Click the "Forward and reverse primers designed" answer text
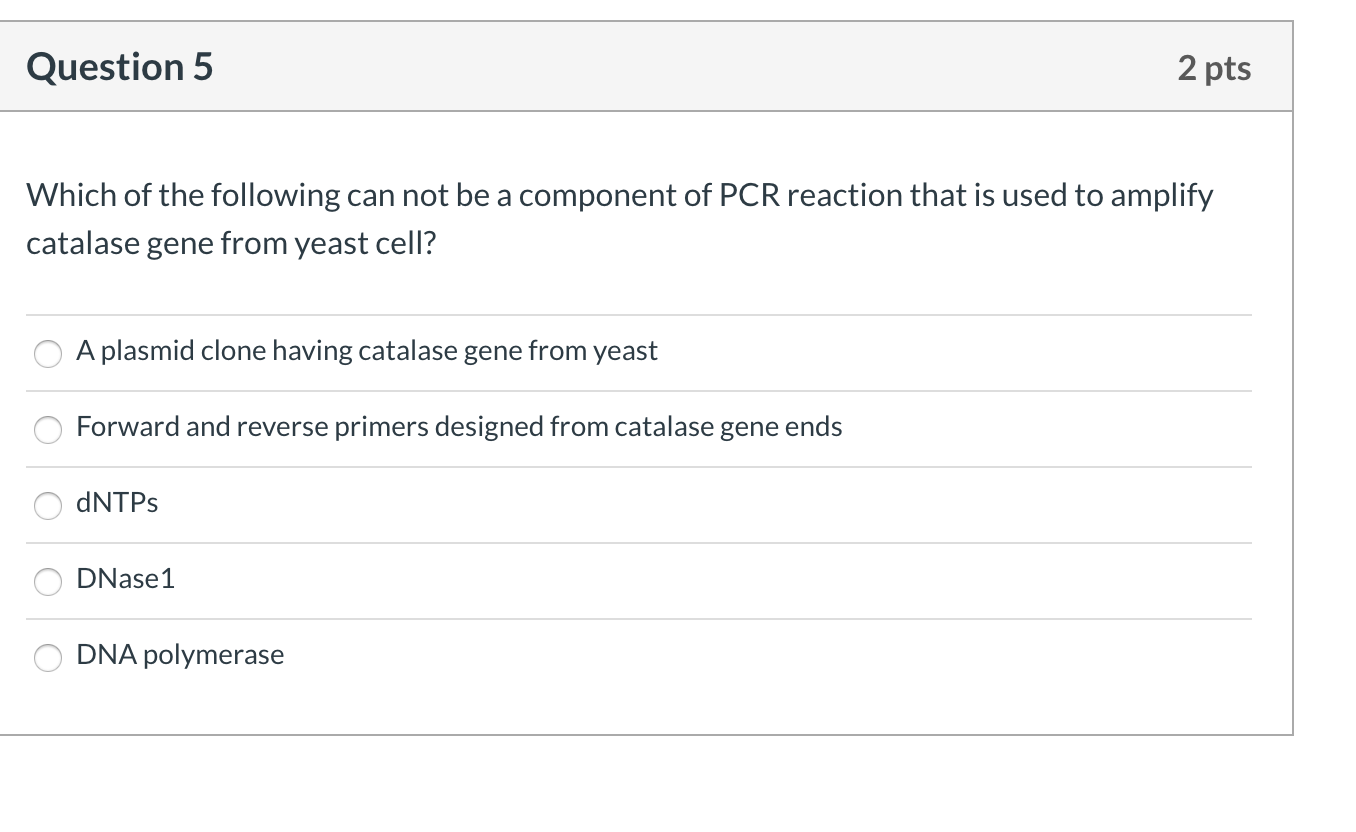Viewport: 1356px width, 832px height. [459, 427]
